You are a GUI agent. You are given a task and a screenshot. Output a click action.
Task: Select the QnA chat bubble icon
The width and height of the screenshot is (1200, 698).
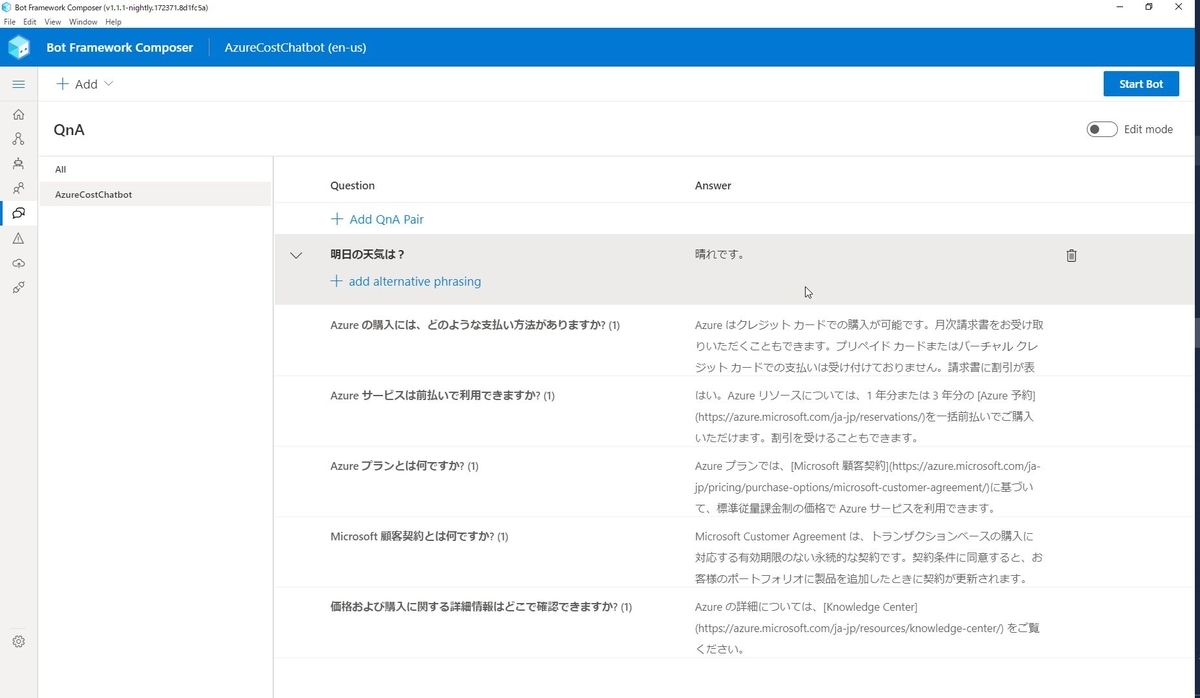point(18,213)
